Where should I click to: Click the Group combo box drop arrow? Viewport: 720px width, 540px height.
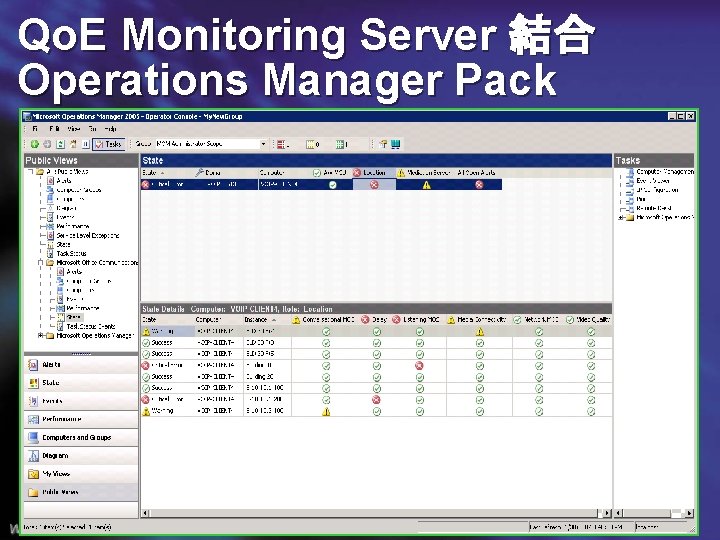pos(264,144)
